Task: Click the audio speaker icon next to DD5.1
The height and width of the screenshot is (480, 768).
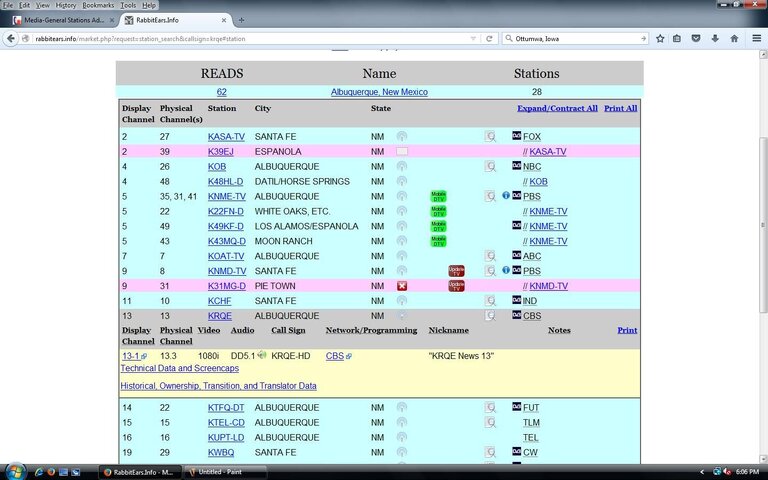Action: (262, 355)
